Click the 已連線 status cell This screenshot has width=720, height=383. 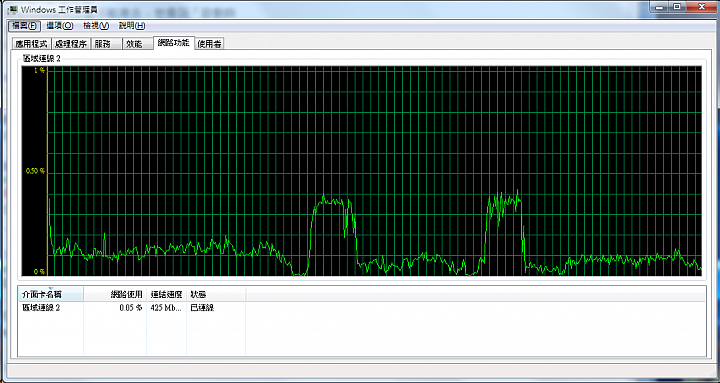(202, 308)
